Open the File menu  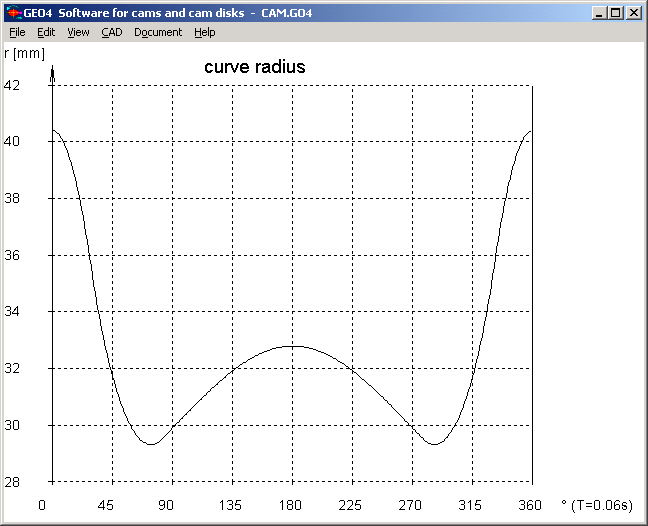point(17,32)
